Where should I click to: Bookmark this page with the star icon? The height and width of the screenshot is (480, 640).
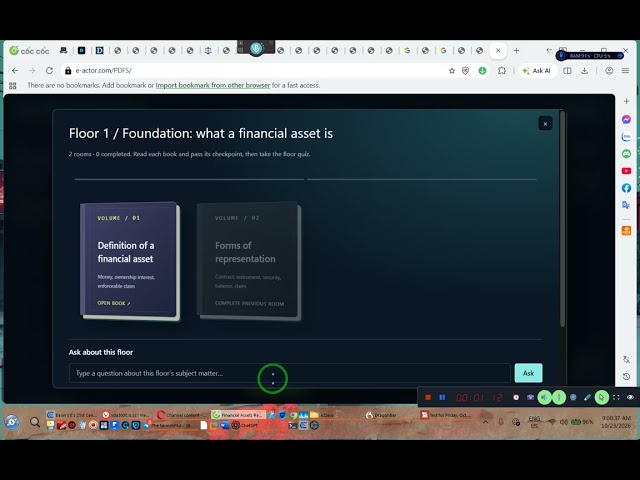click(452, 71)
